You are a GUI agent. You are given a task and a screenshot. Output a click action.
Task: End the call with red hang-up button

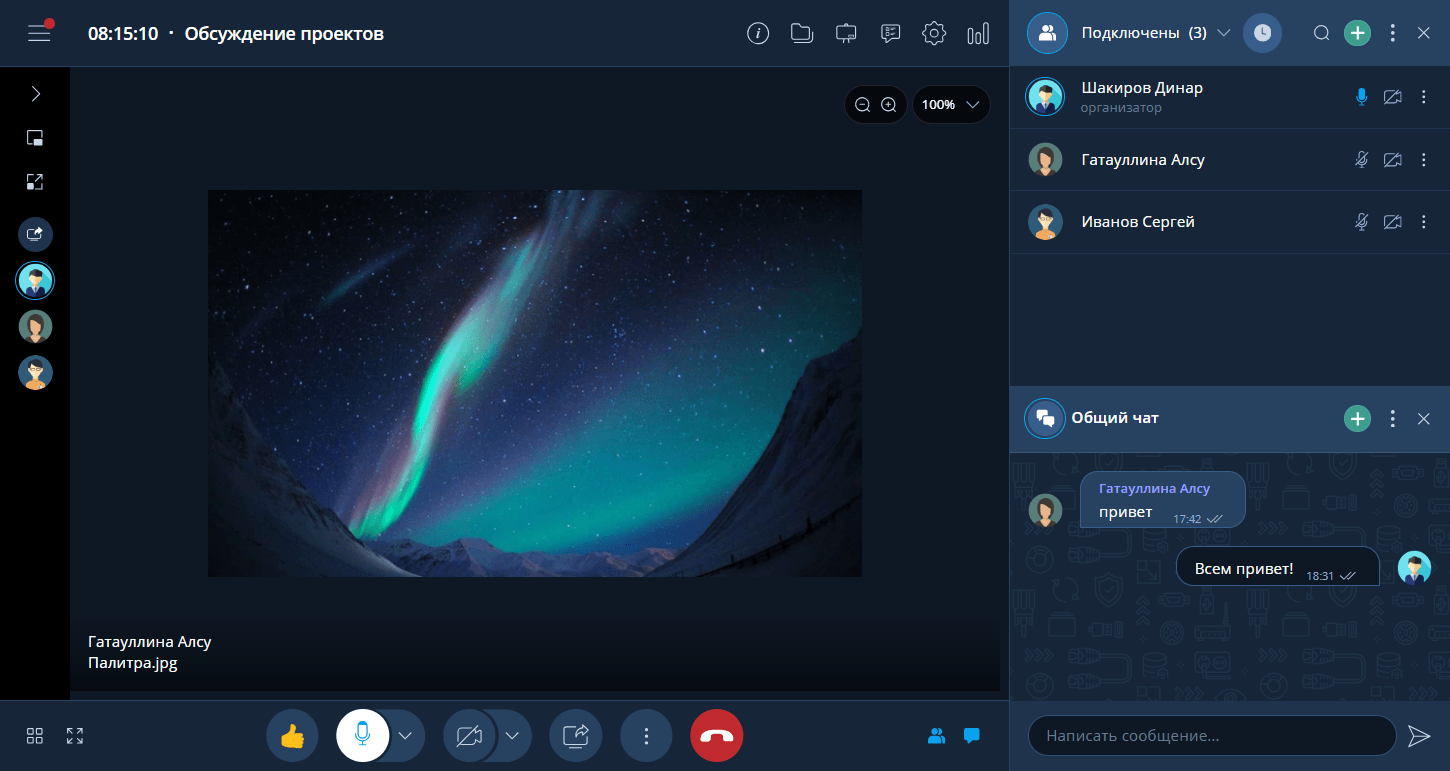click(x=716, y=736)
